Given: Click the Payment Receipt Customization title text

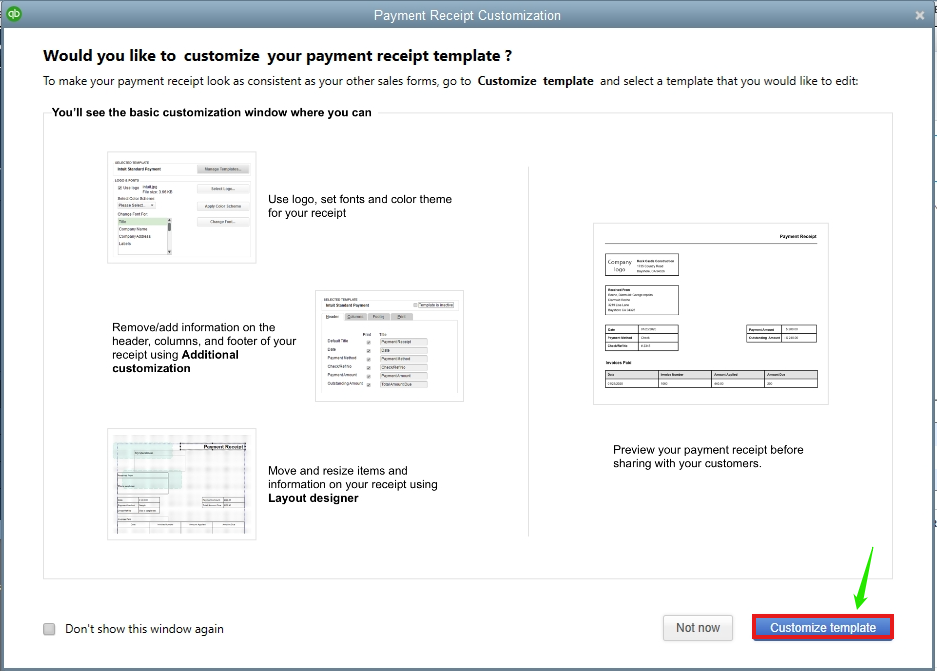Looking at the screenshot, I should pyautogui.click(x=467, y=16).
